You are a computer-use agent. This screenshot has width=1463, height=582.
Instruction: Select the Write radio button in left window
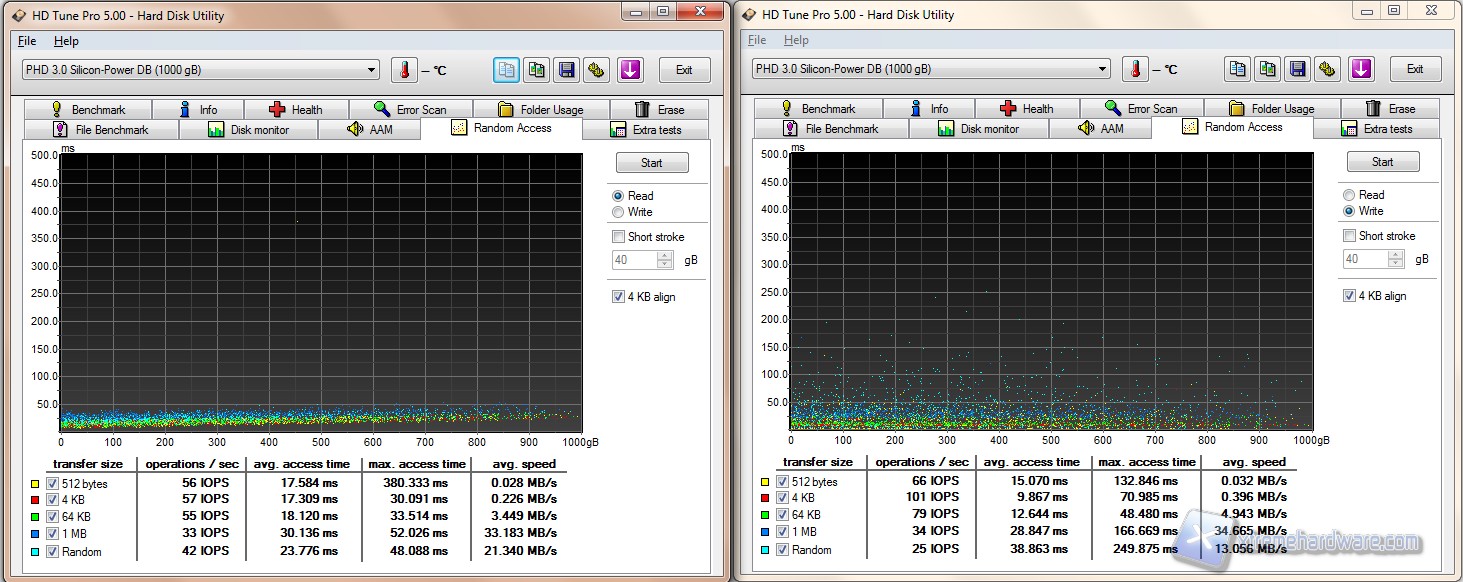tap(618, 212)
